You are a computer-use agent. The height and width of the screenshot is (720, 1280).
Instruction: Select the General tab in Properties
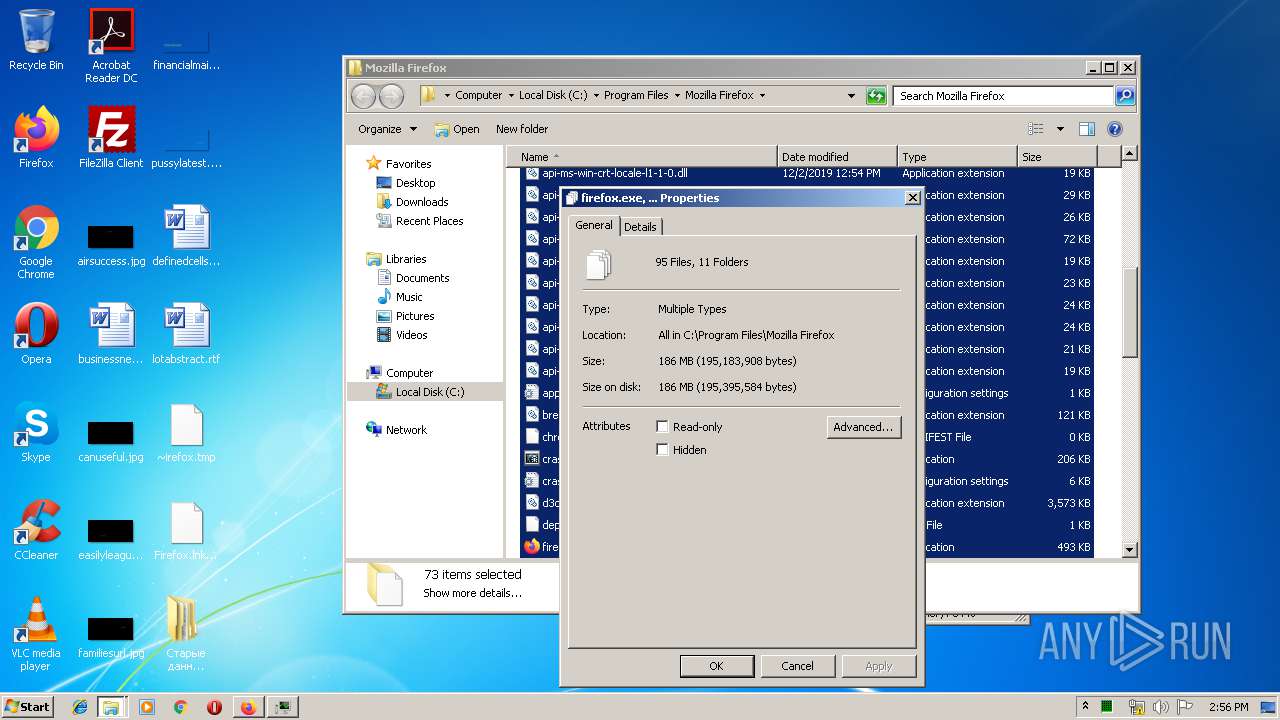click(x=594, y=226)
